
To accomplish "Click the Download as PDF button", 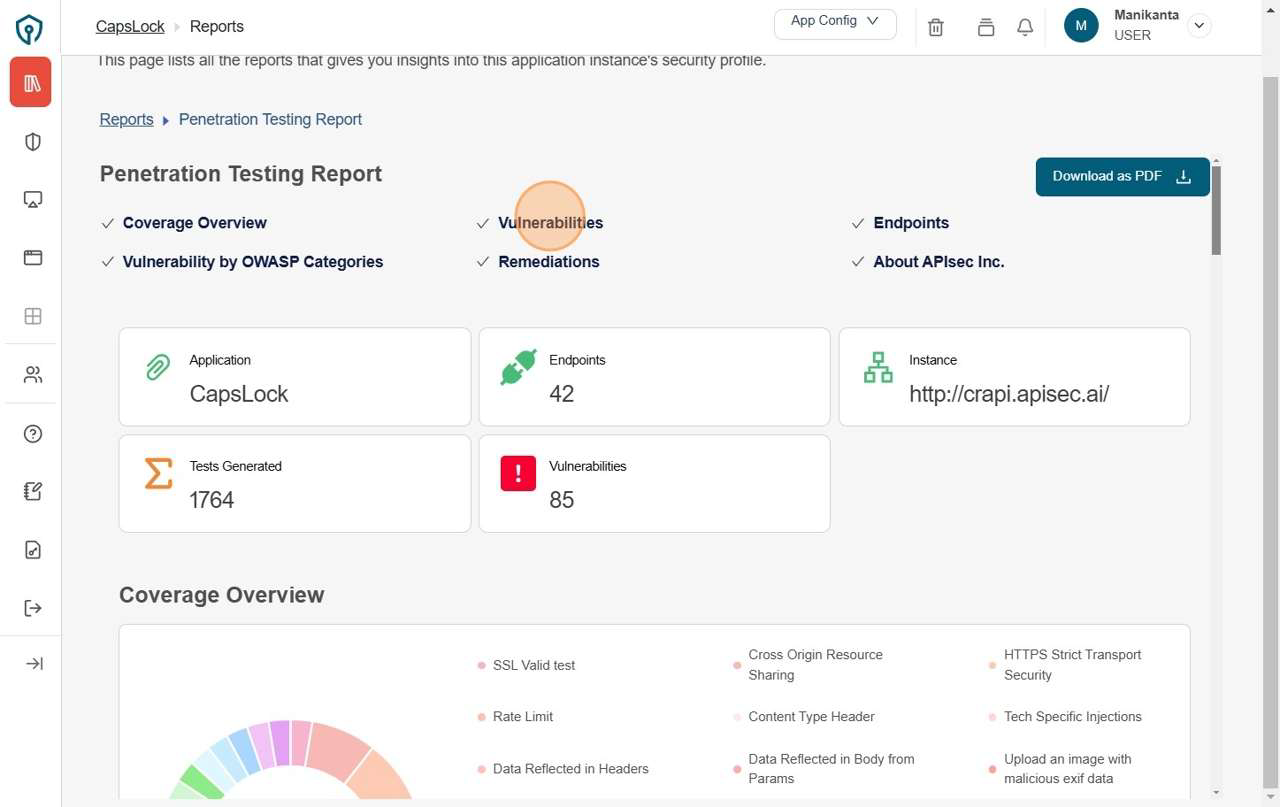I will click(x=1122, y=176).
